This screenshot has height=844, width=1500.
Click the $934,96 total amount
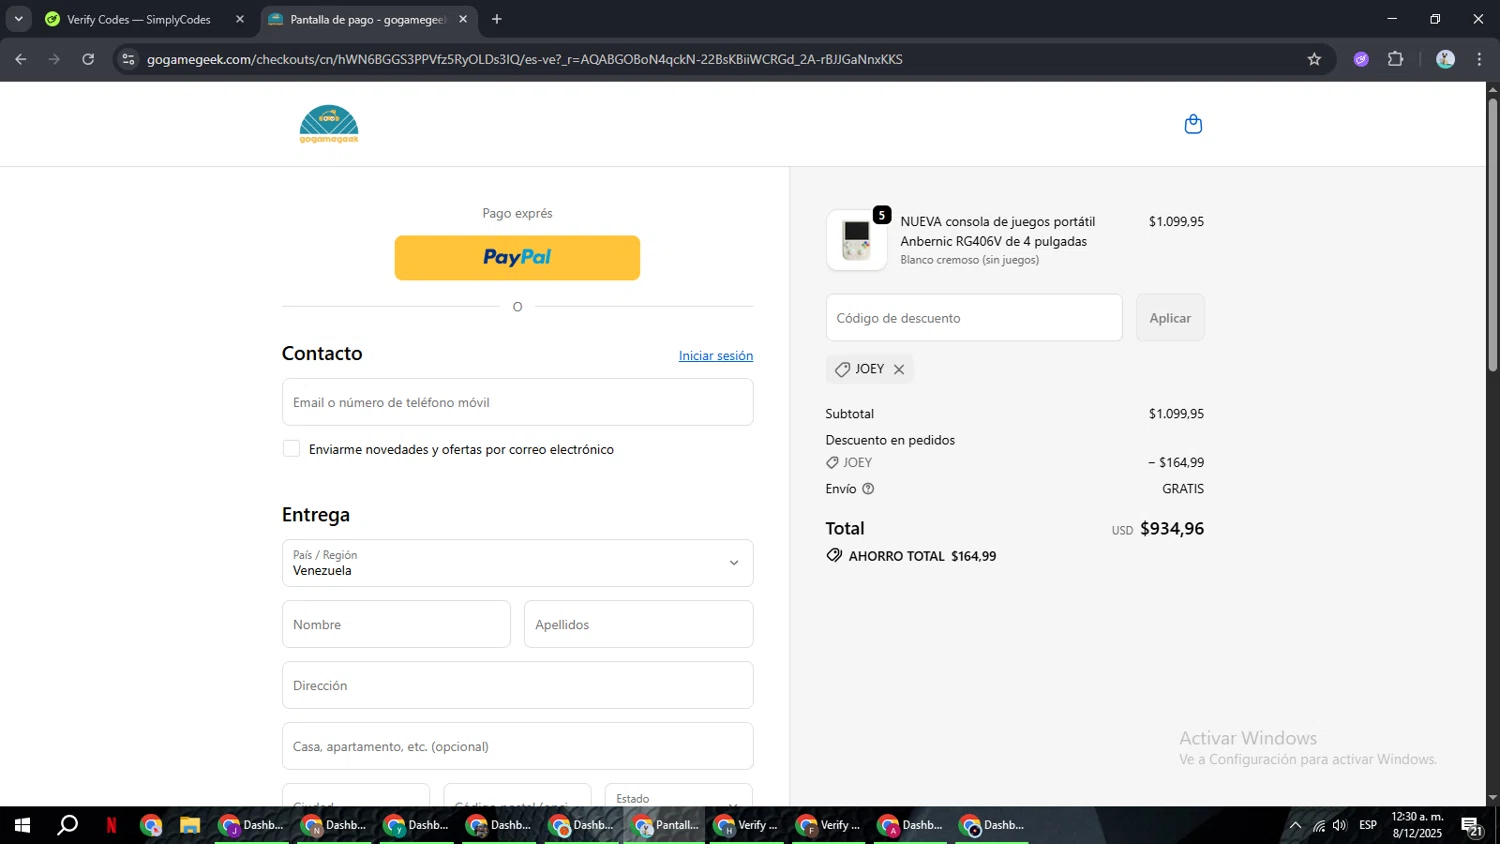pos(1172,529)
